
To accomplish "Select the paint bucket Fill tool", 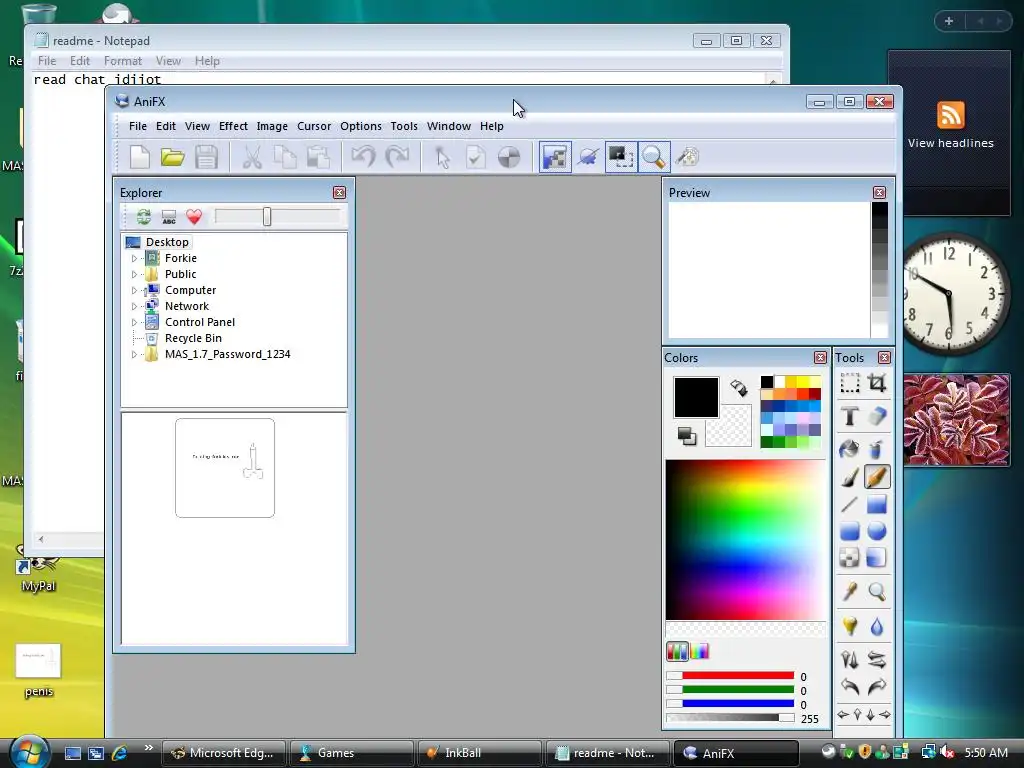I will click(850, 449).
